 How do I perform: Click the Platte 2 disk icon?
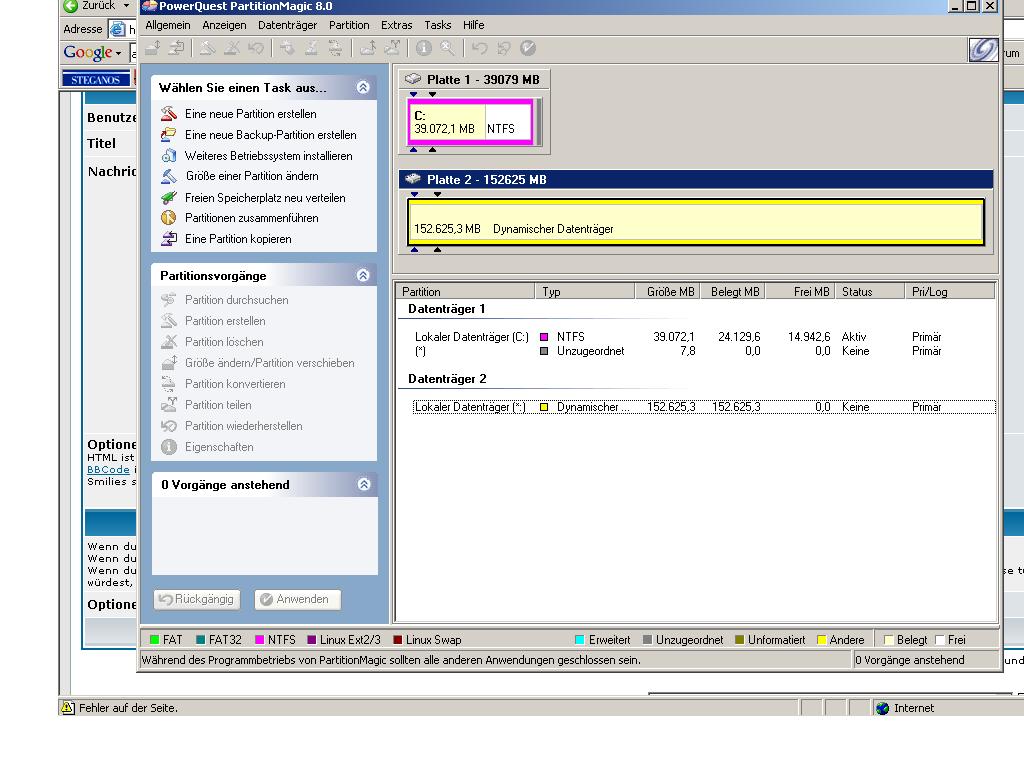click(x=413, y=180)
